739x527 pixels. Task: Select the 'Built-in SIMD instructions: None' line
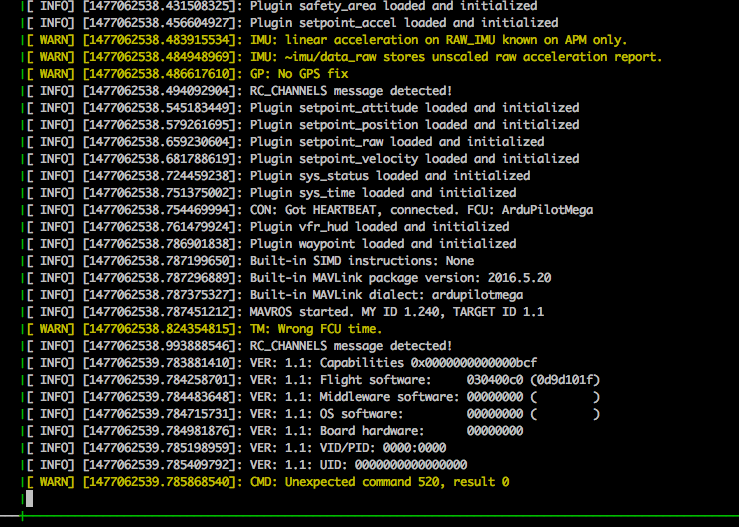point(250,261)
